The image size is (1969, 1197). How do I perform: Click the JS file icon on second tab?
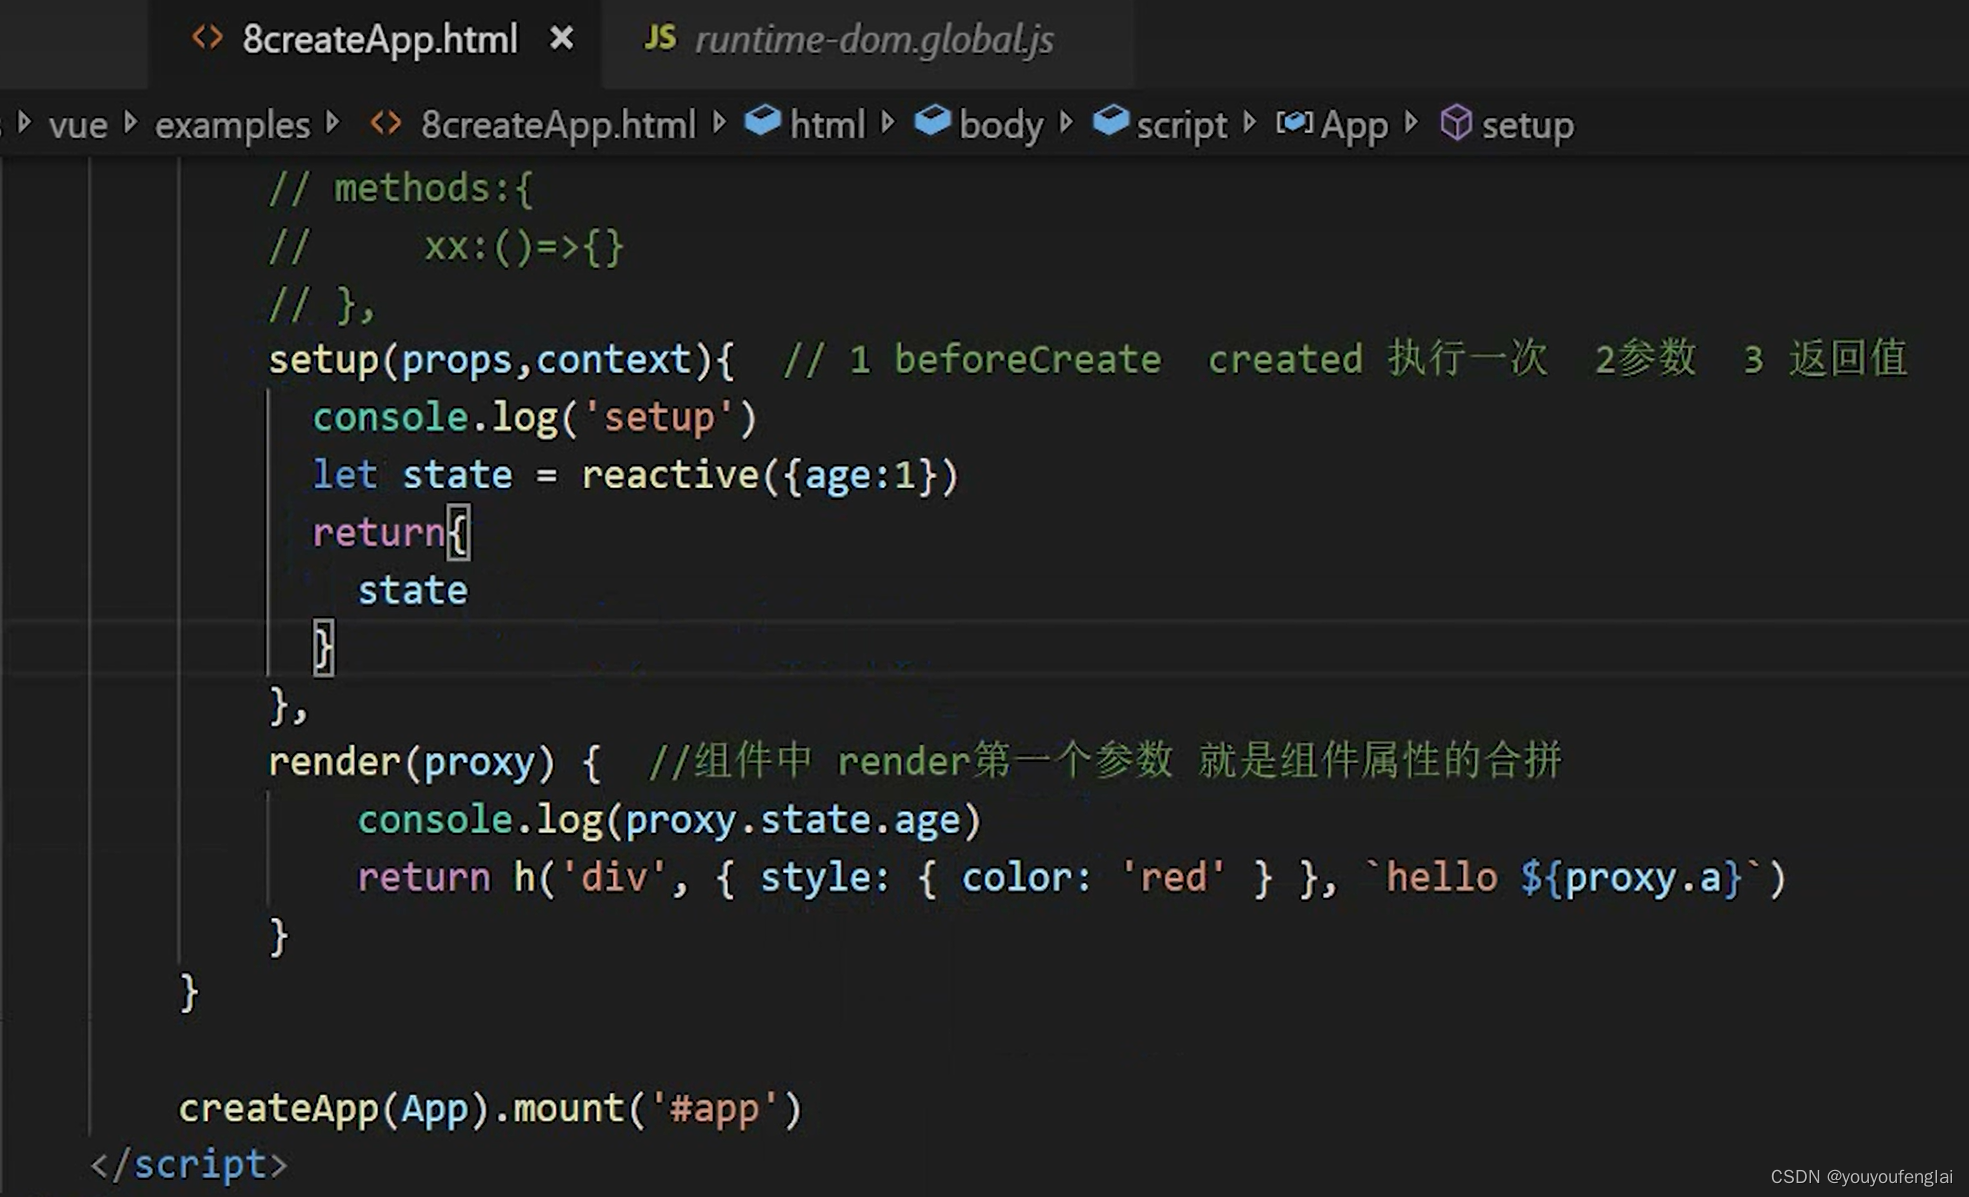click(x=660, y=38)
